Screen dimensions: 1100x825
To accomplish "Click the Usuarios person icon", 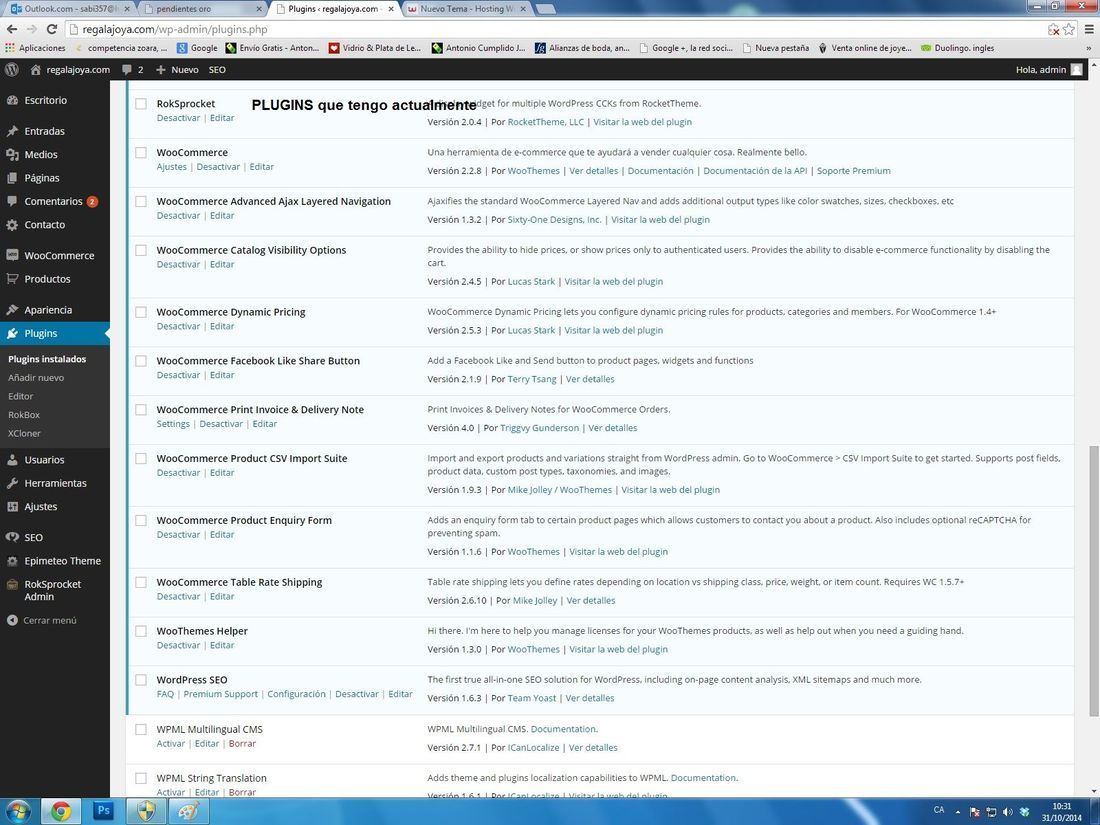I will (x=12, y=460).
